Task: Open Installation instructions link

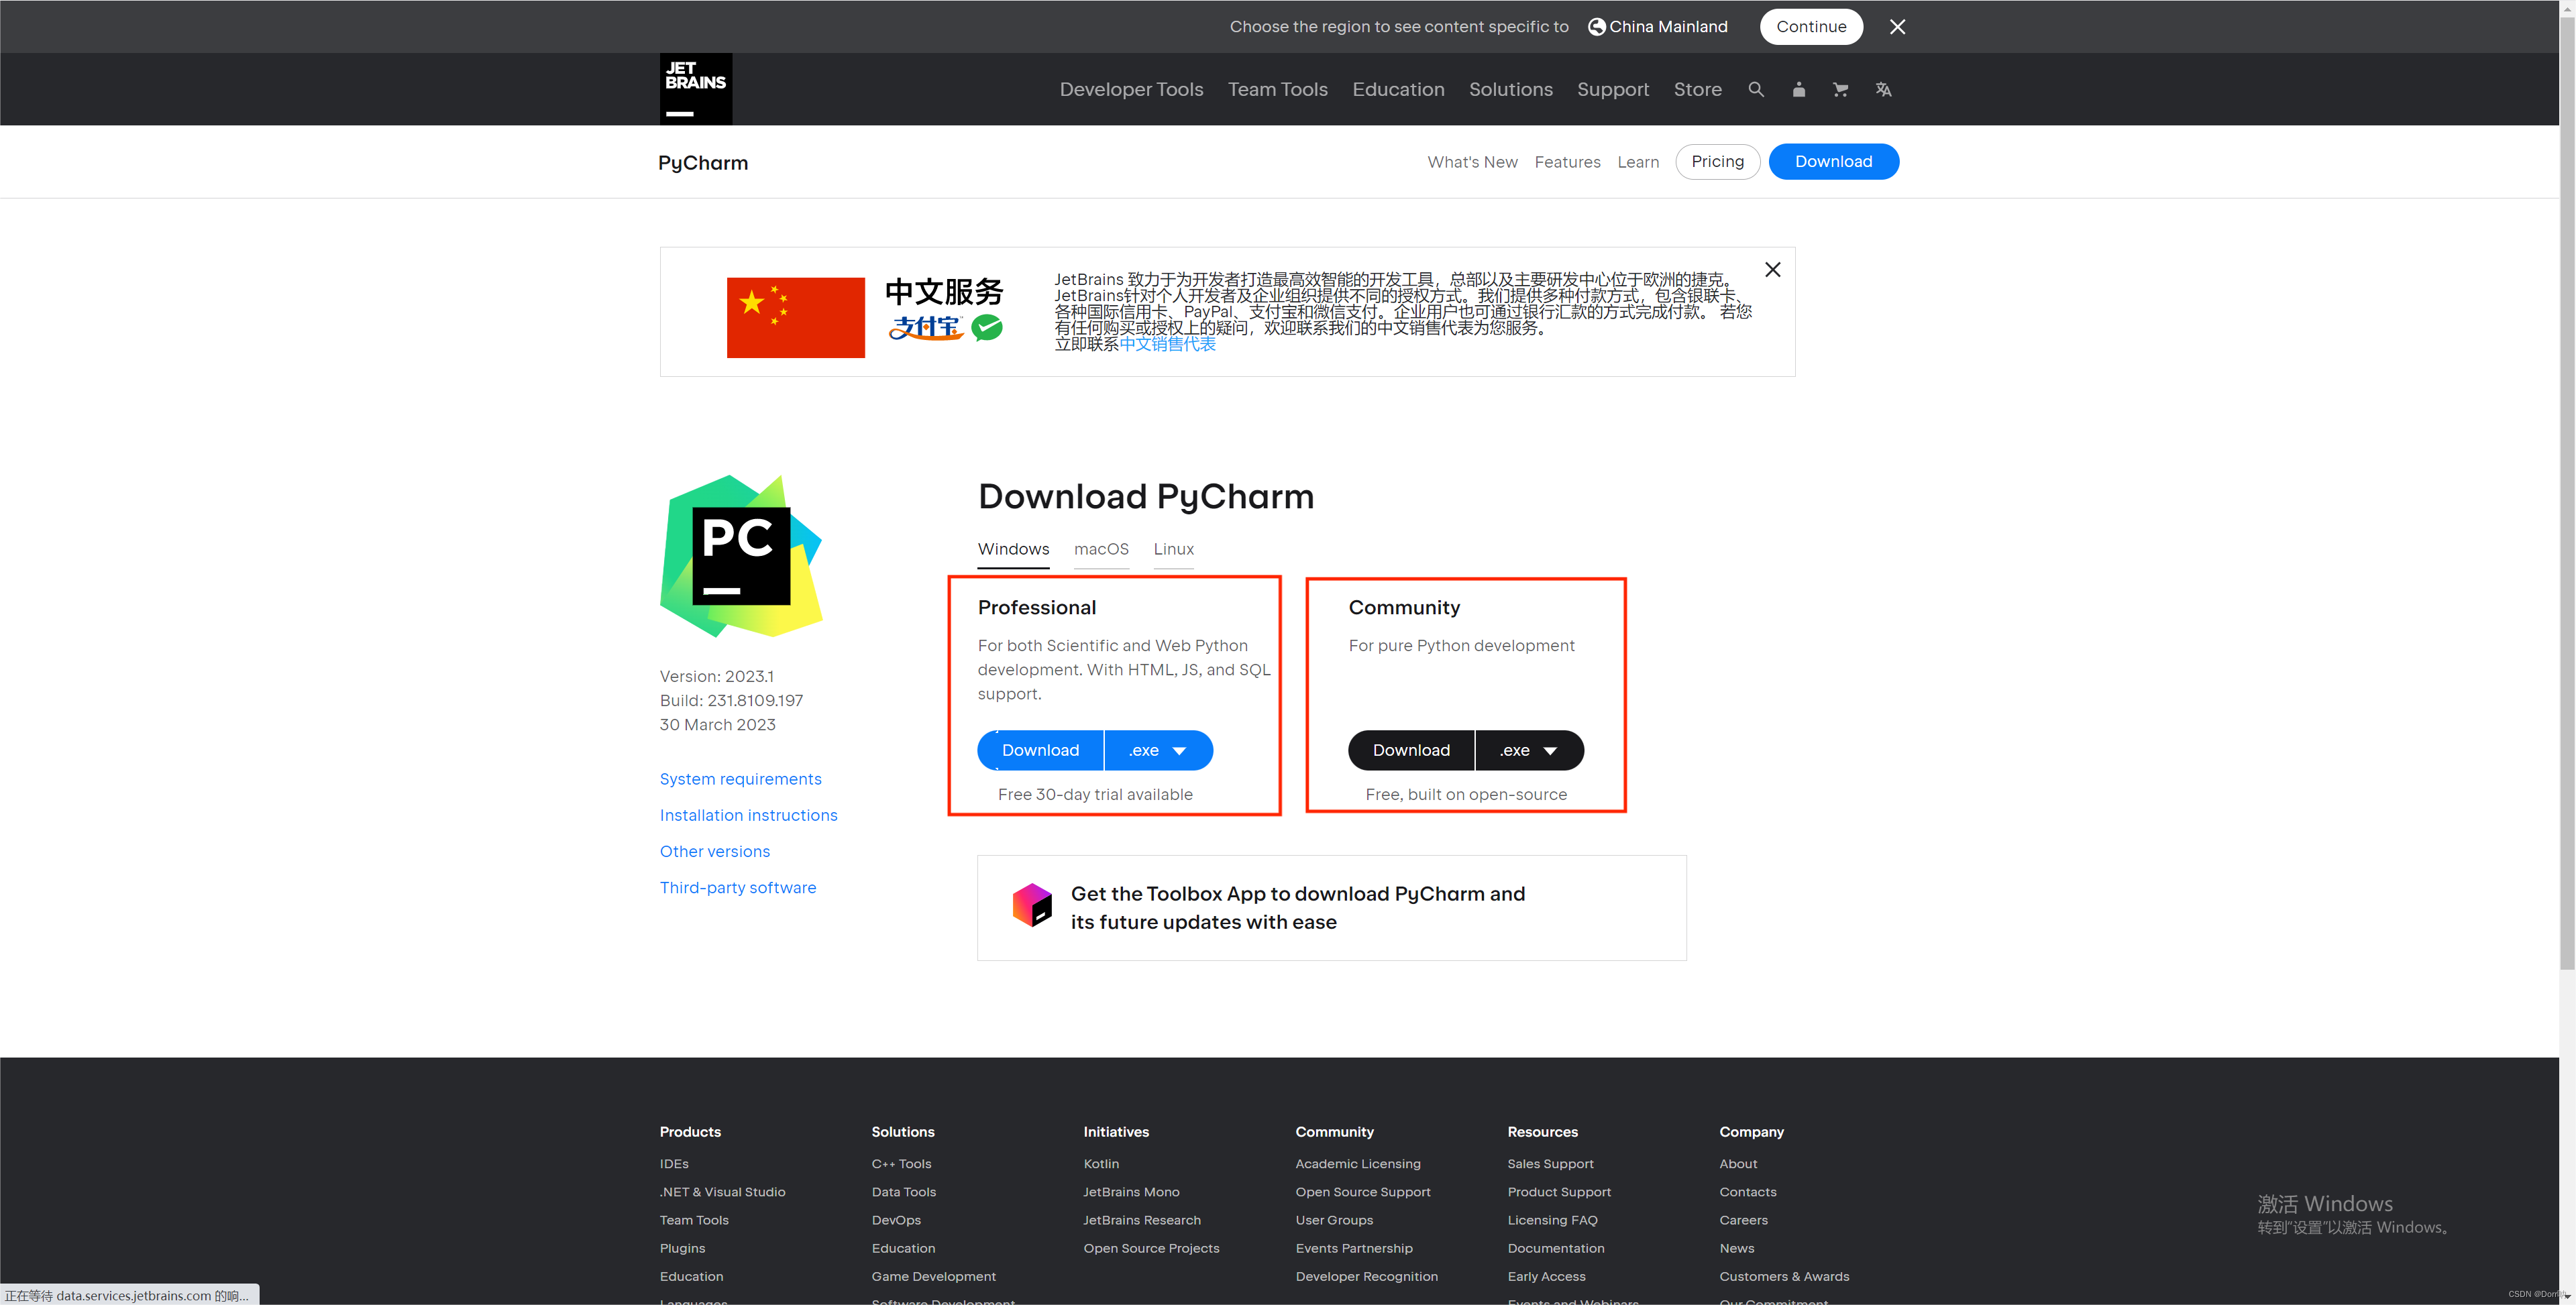Action: coord(748,815)
